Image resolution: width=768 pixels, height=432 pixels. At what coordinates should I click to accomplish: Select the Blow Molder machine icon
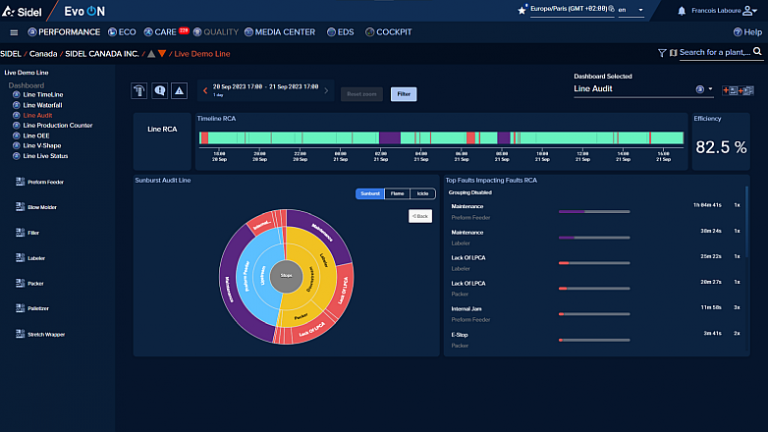point(20,207)
